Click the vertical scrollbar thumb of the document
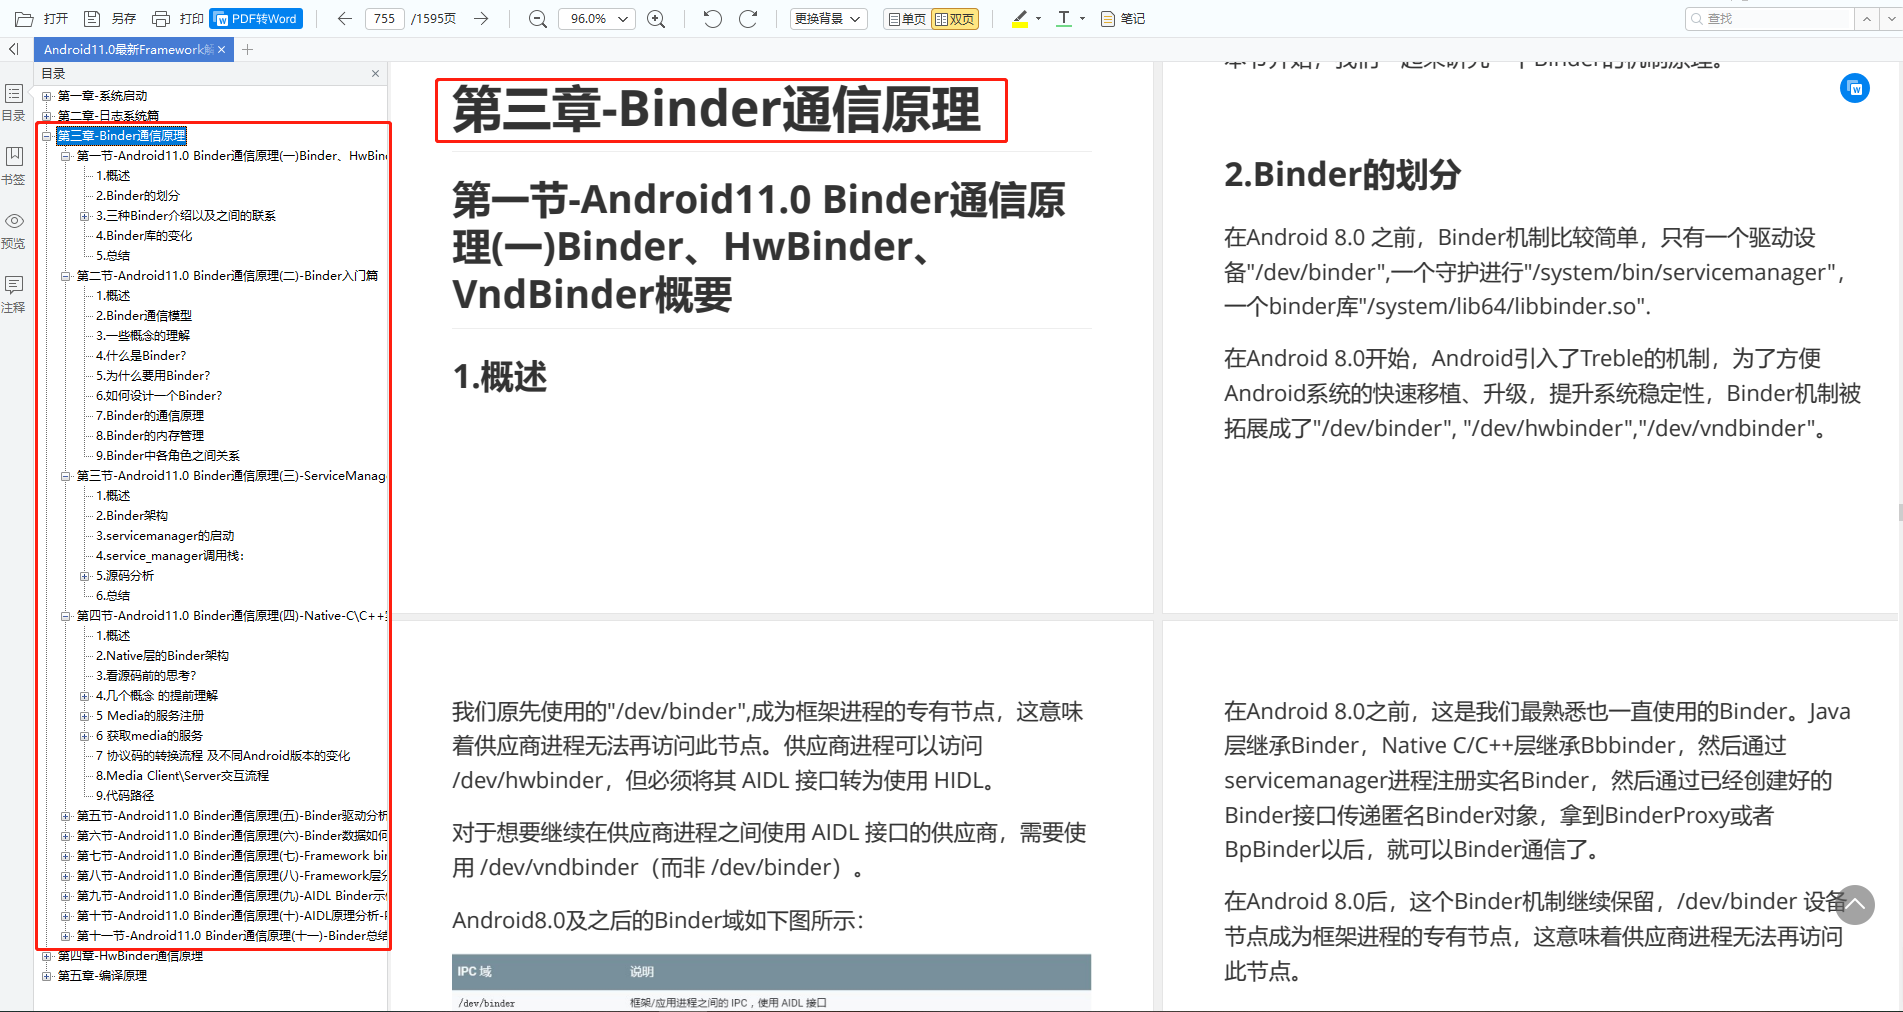The width and height of the screenshot is (1903, 1012). pos(1899,513)
